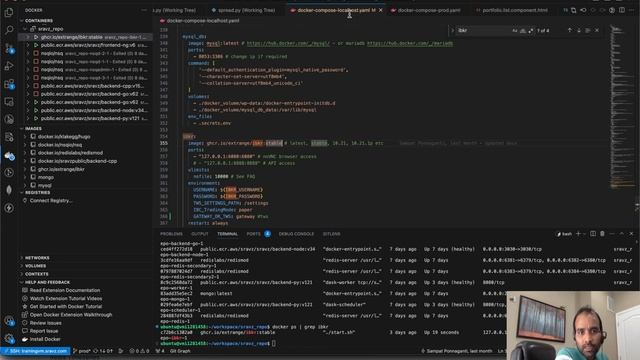This screenshot has width=640, height=360.
Task: Open Docker panel More Actions ellipsis
Action: click(144, 10)
